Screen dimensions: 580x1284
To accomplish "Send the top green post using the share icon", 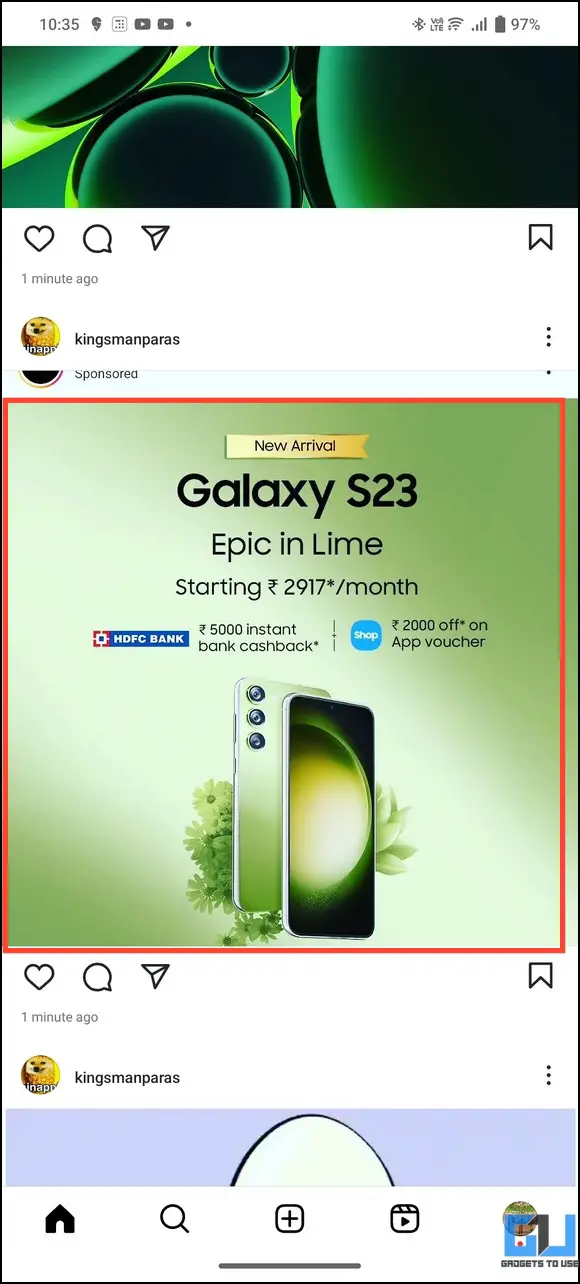I will [155, 237].
